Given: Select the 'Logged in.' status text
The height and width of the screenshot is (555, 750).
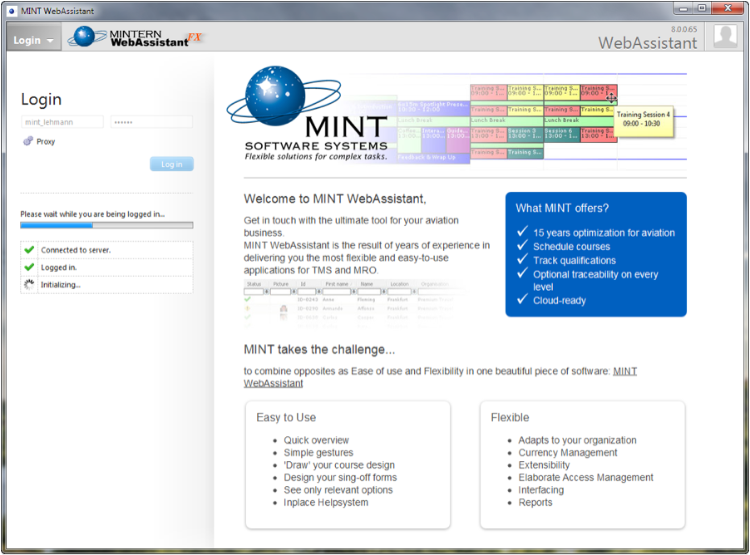Looking at the screenshot, I should (x=58, y=267).
